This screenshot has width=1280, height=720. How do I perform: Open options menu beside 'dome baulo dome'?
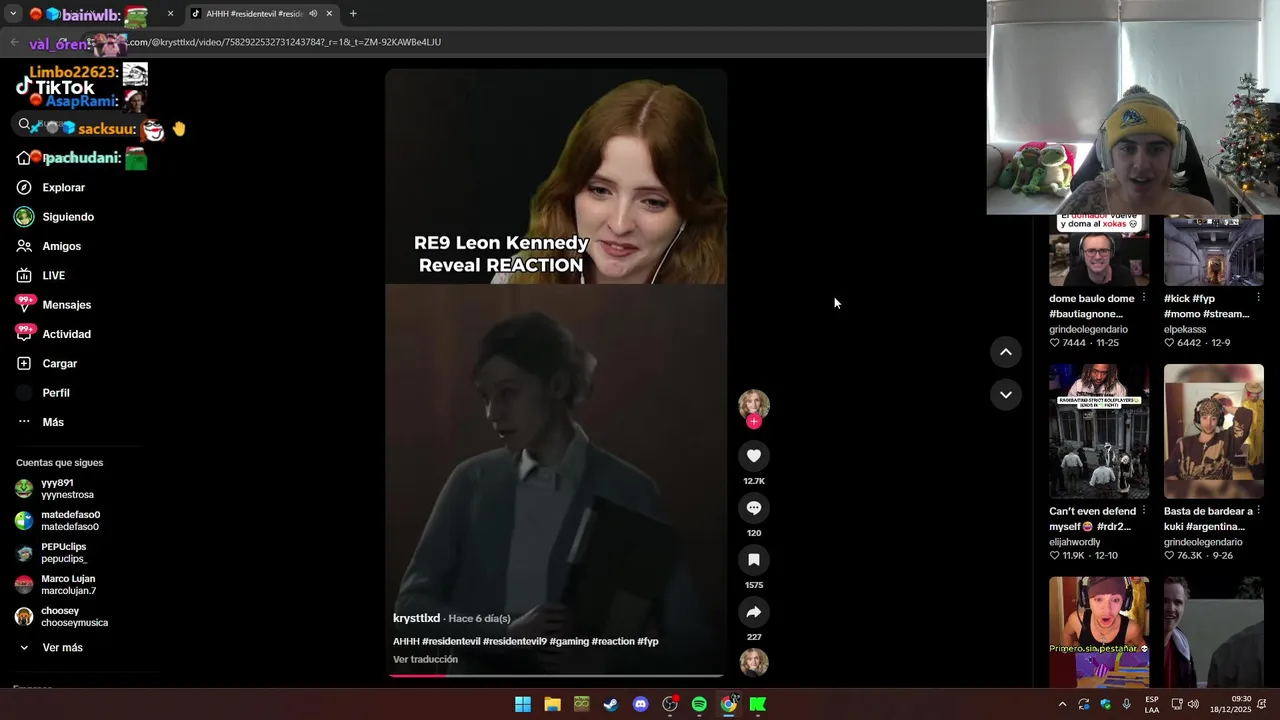[x=1144, y=298]
